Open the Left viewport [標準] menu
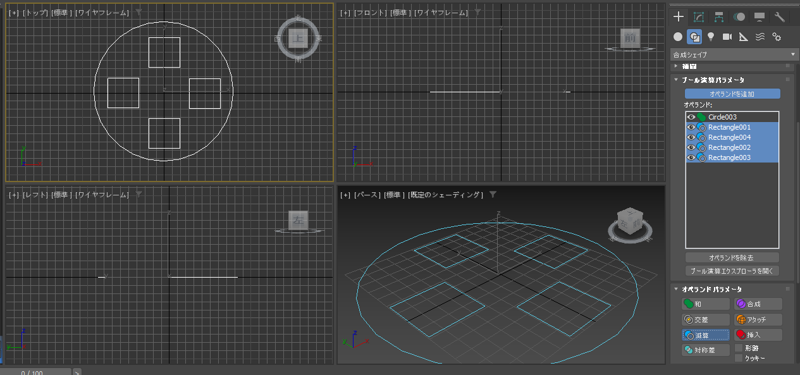800x375 pixels. click(62, 195)
